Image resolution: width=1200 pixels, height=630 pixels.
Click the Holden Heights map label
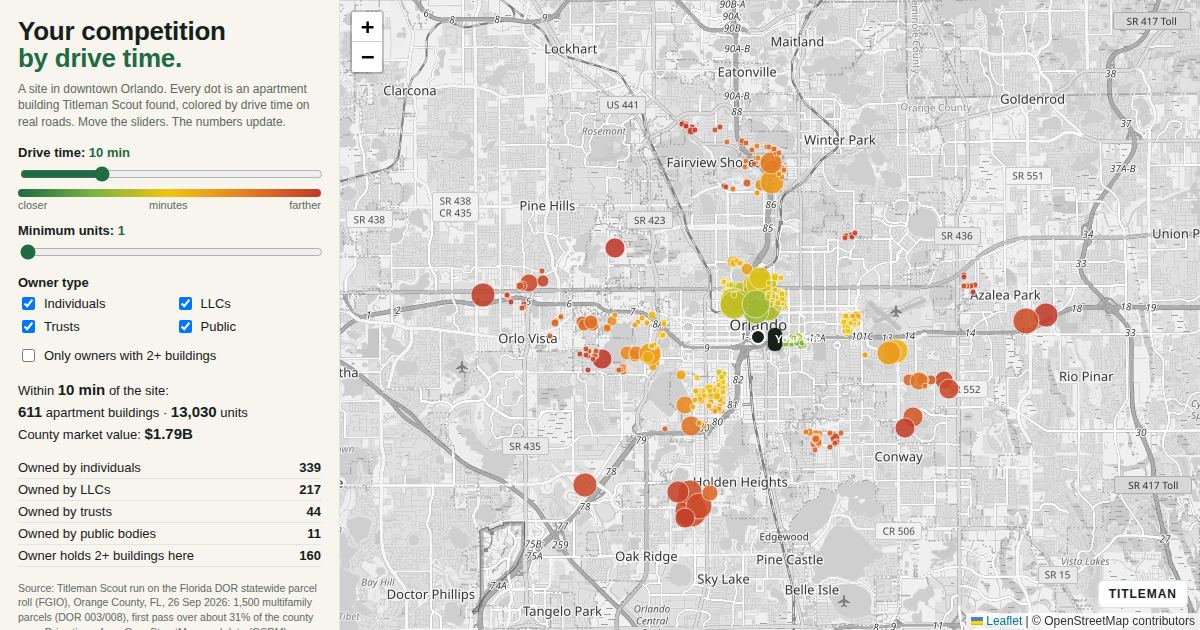[x=740, y=482]
